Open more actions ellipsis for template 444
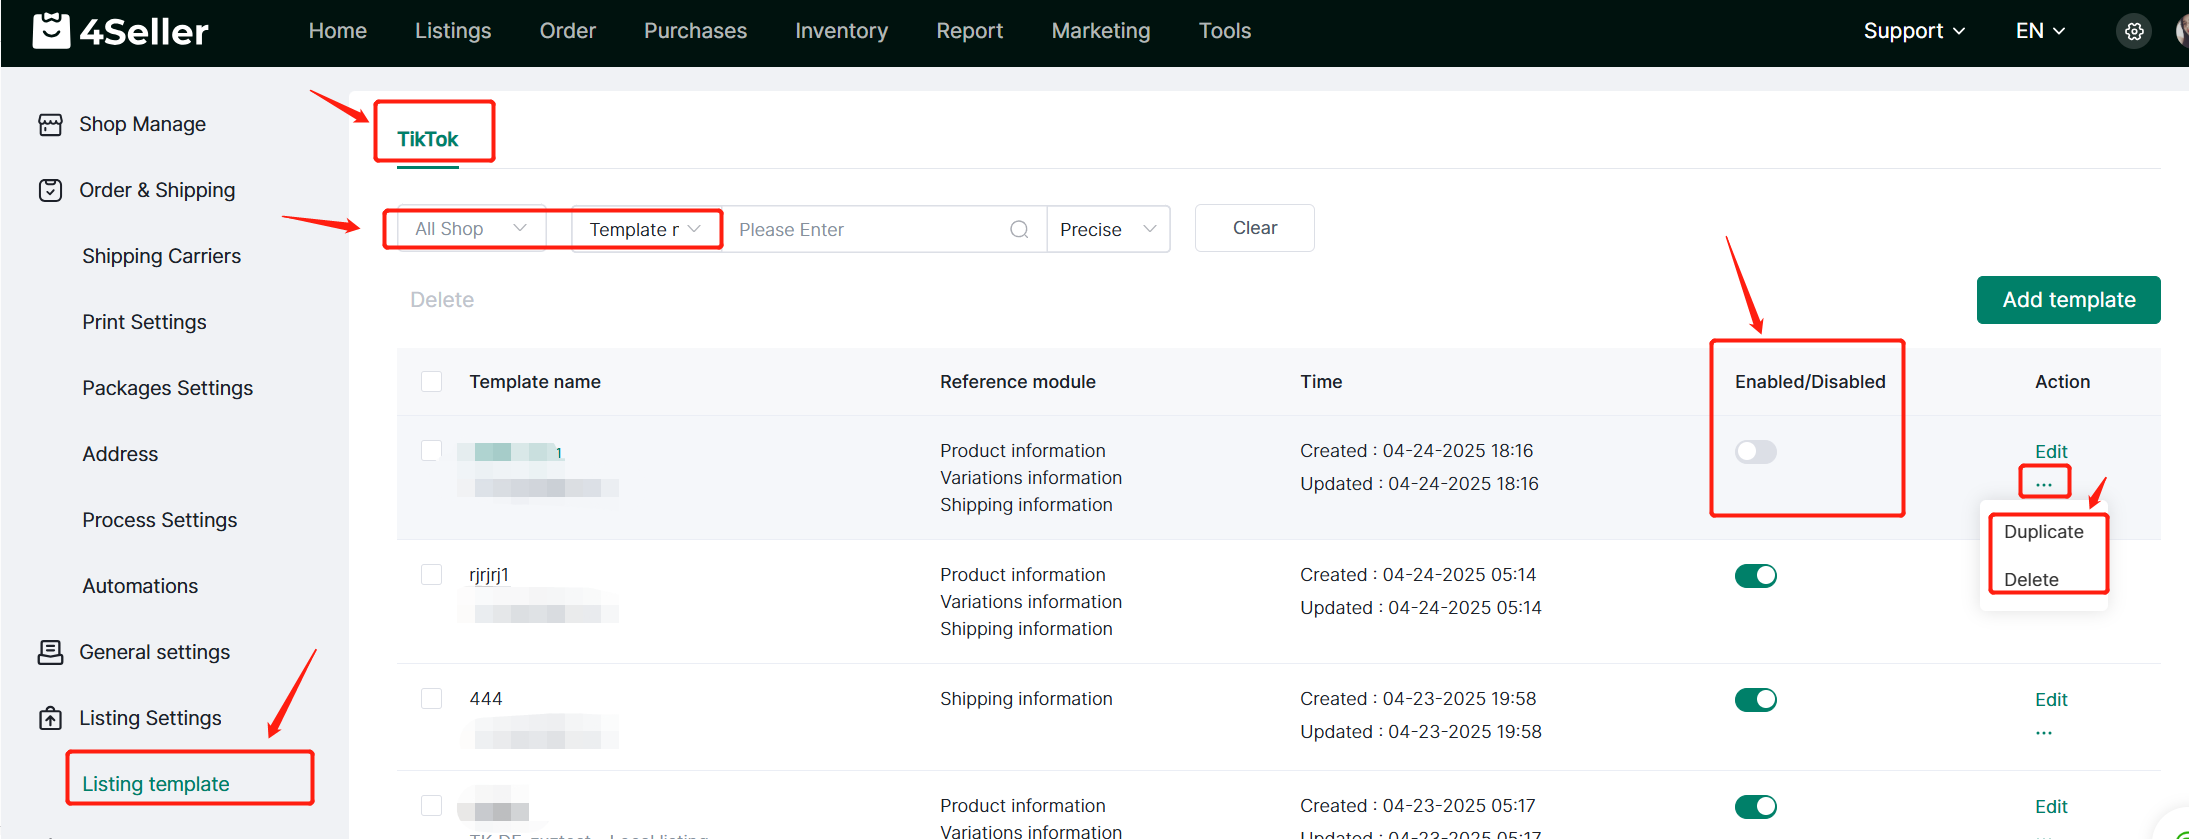2189x839 pixels. 2043,733
